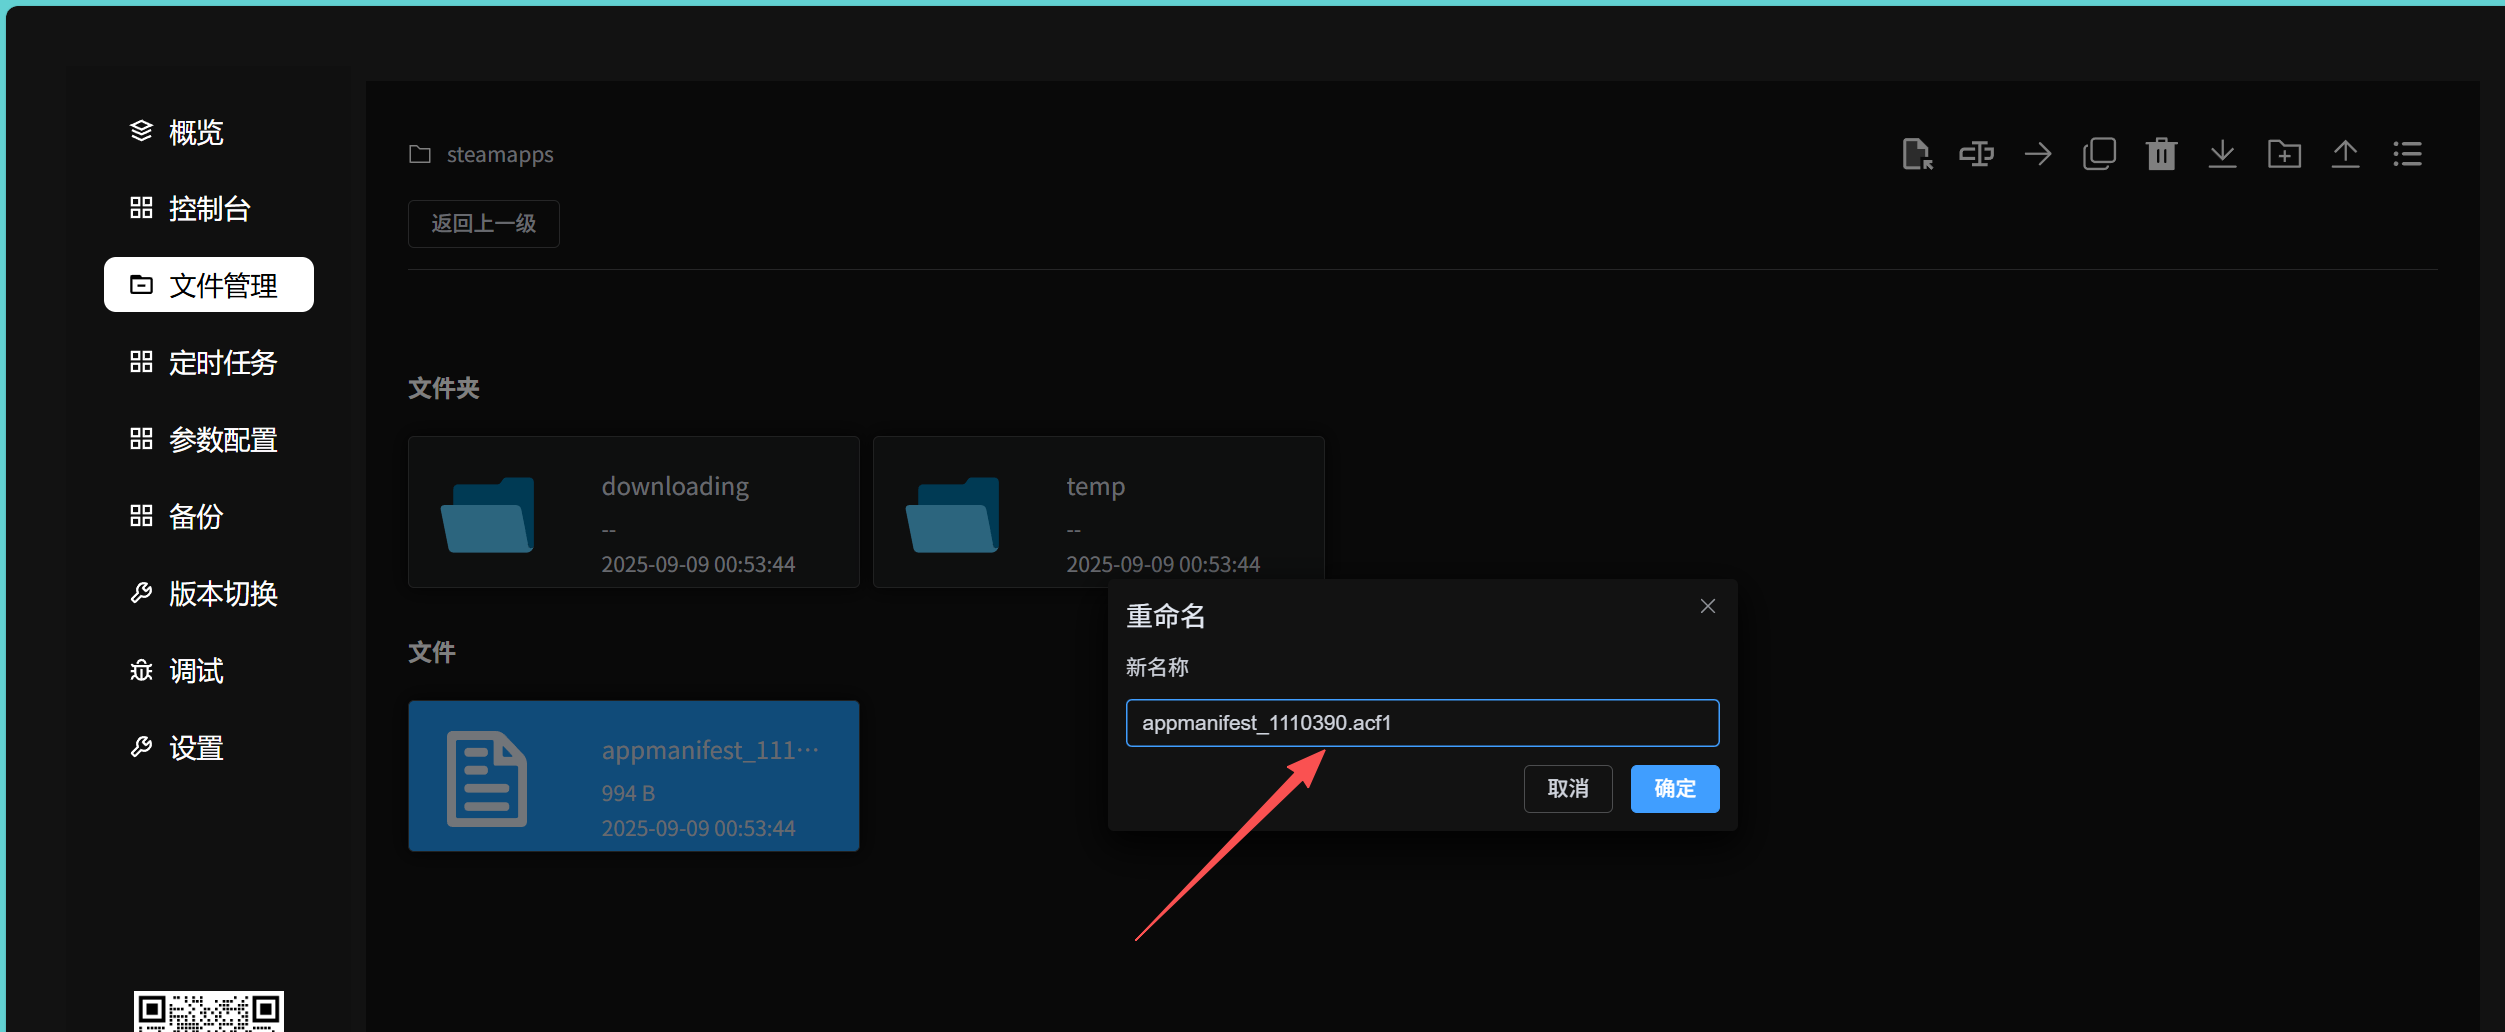Click the grid icon beside 控制台
The width and height of the screenshot is (2505, 1032).
[141, 208]
